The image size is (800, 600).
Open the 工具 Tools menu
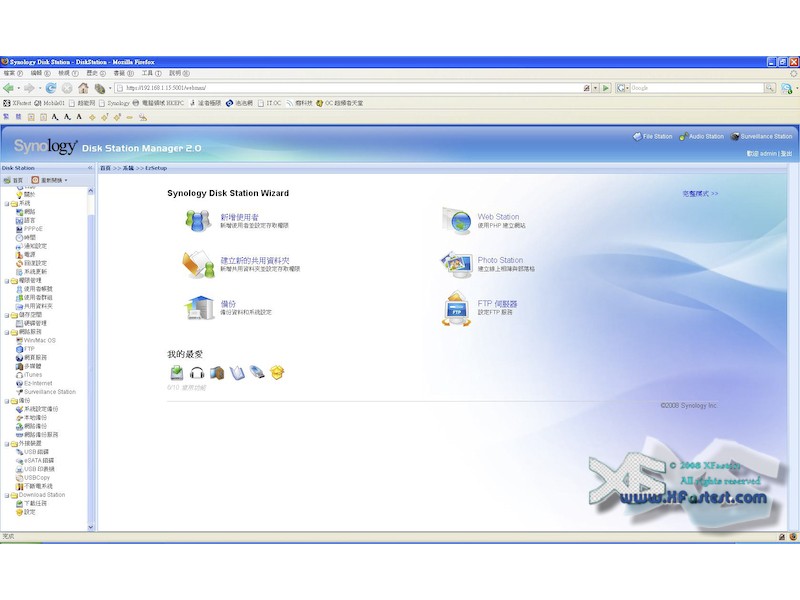pos(152,73)
